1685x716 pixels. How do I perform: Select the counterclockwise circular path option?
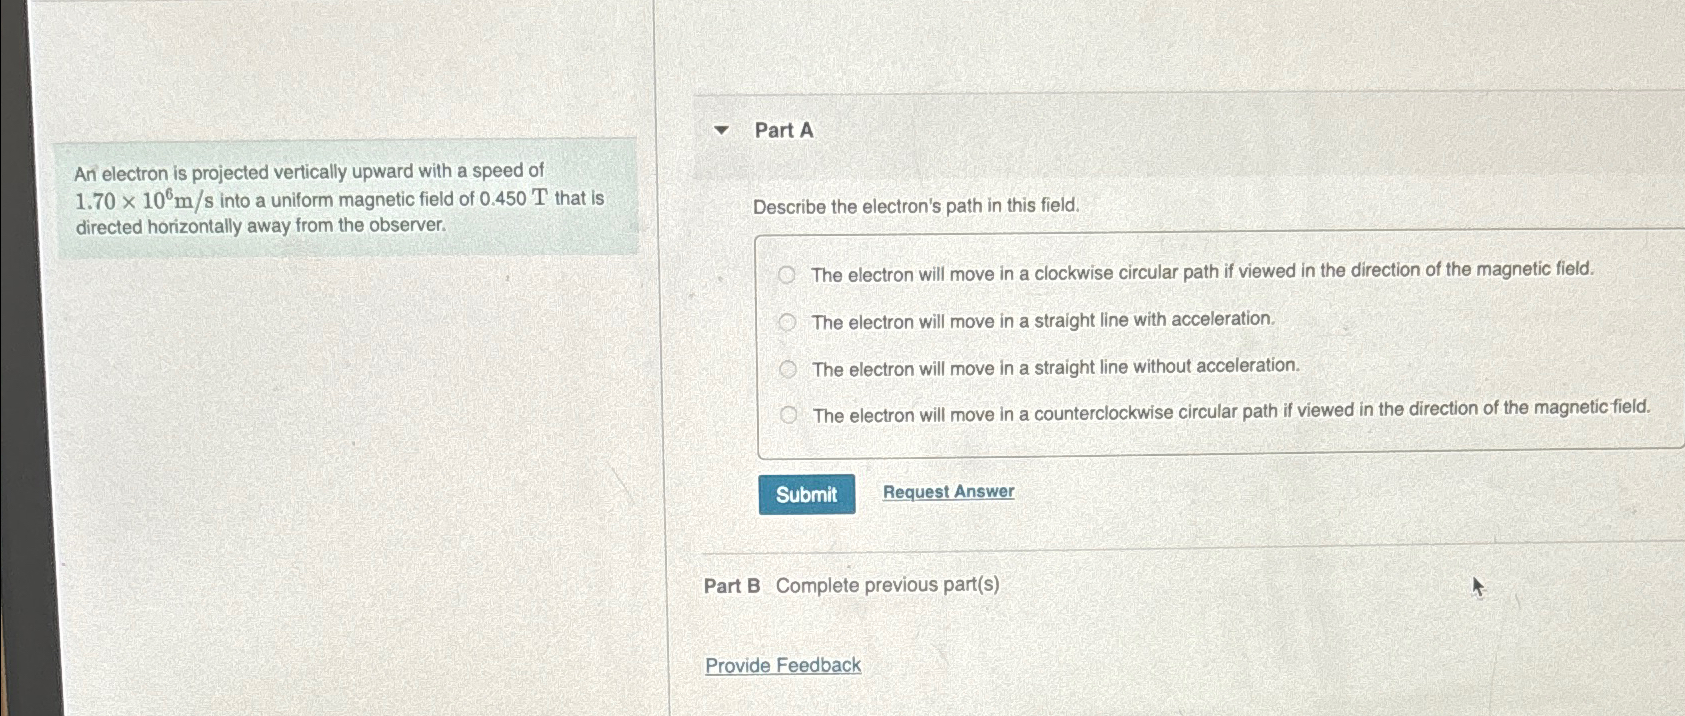(789, 413)
